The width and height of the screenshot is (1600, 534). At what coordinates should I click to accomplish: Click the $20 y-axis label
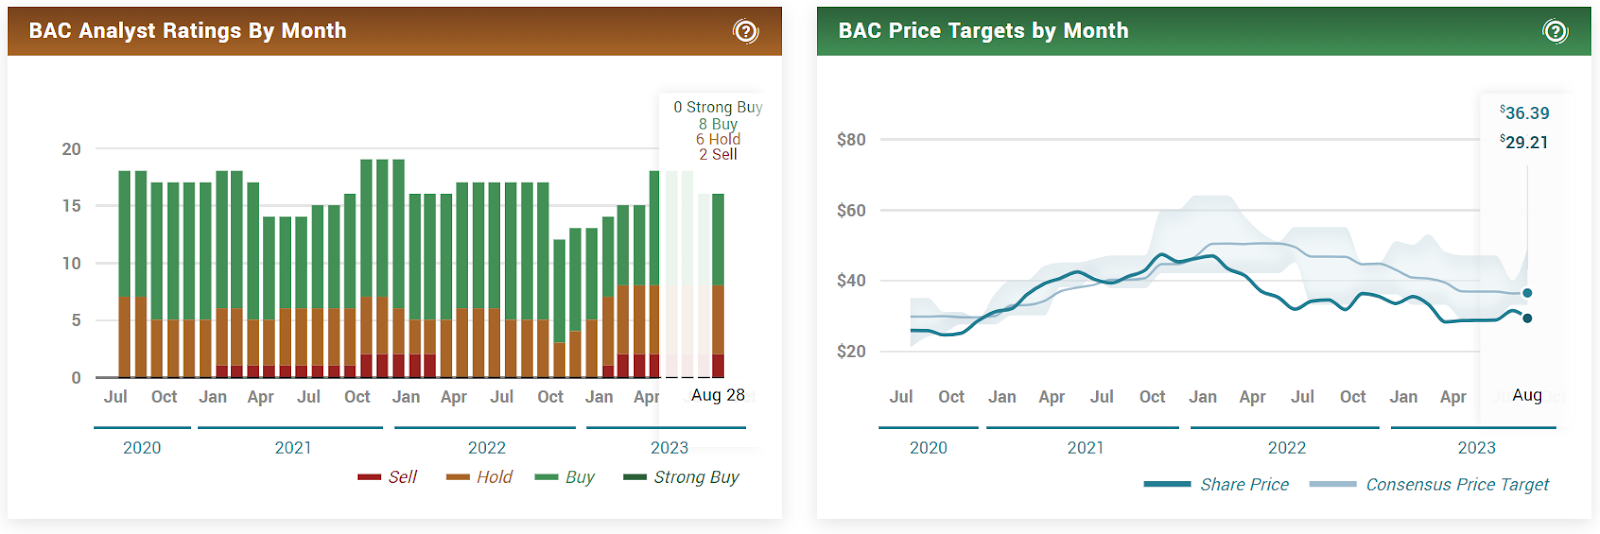pyautogui.click(x=851, y=351)
